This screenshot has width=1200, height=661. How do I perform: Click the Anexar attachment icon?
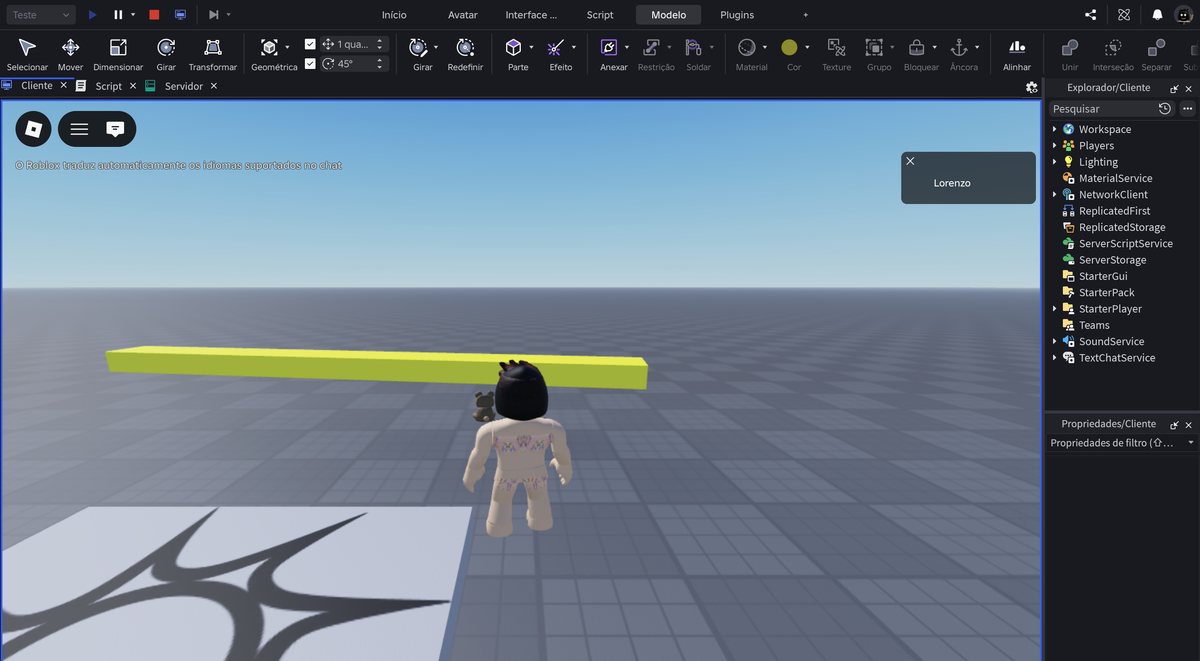609,47
